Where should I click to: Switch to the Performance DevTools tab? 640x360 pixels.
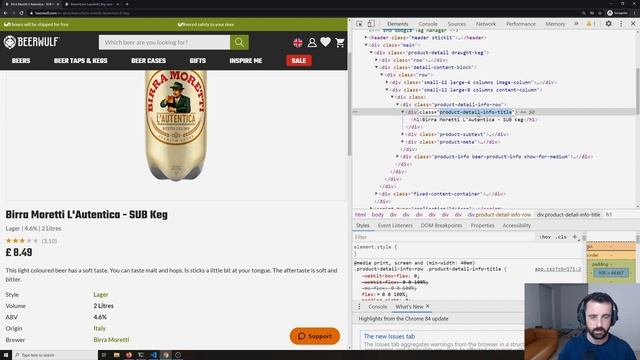click(x=521, y=24)
